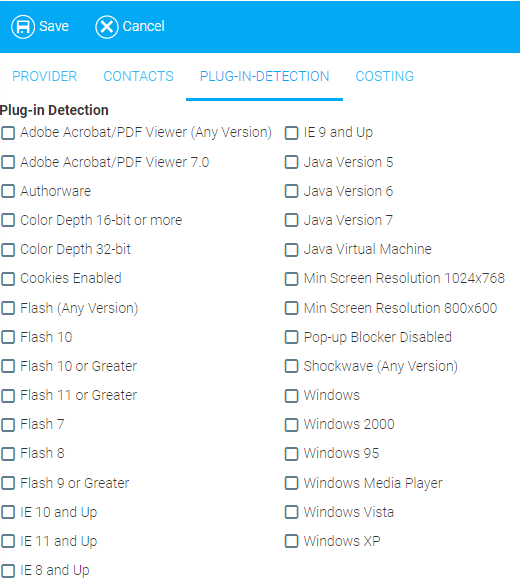Click the Cancel X circle icon
The image size is (520, 582).
pyautogui.click(x=107, y=27)
